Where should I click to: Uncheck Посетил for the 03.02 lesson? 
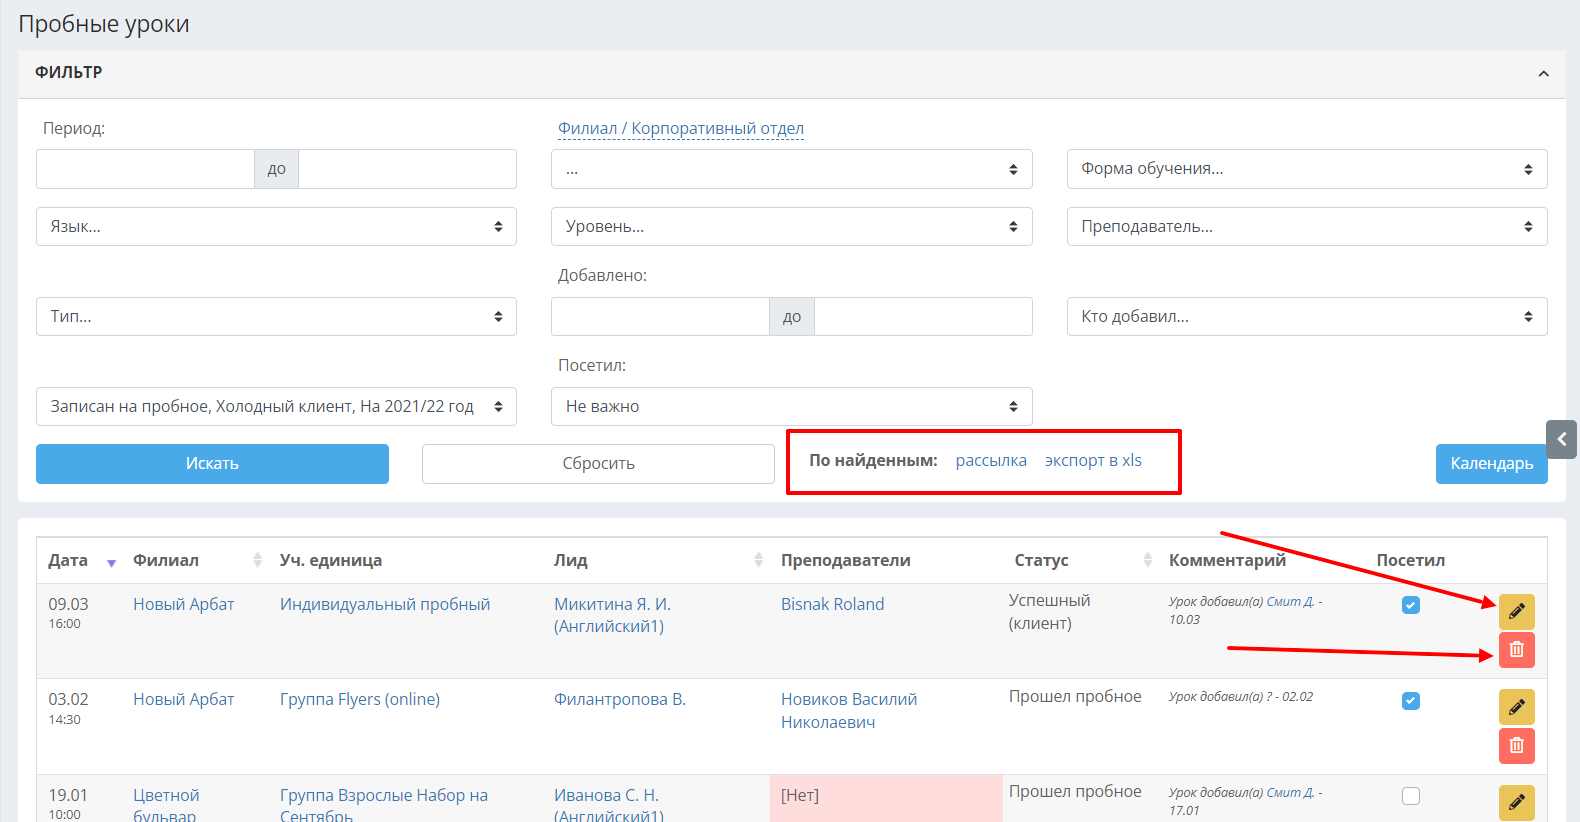(x=1410, y=701)
